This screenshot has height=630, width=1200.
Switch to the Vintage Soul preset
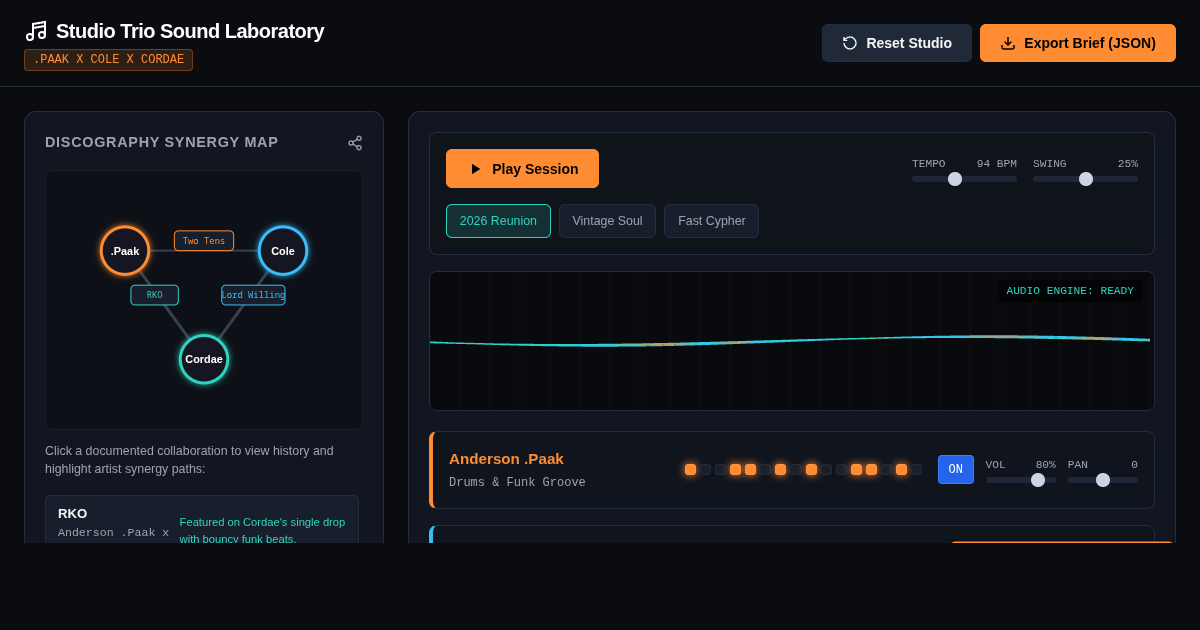pyautogui.click(x=607, y=221)
